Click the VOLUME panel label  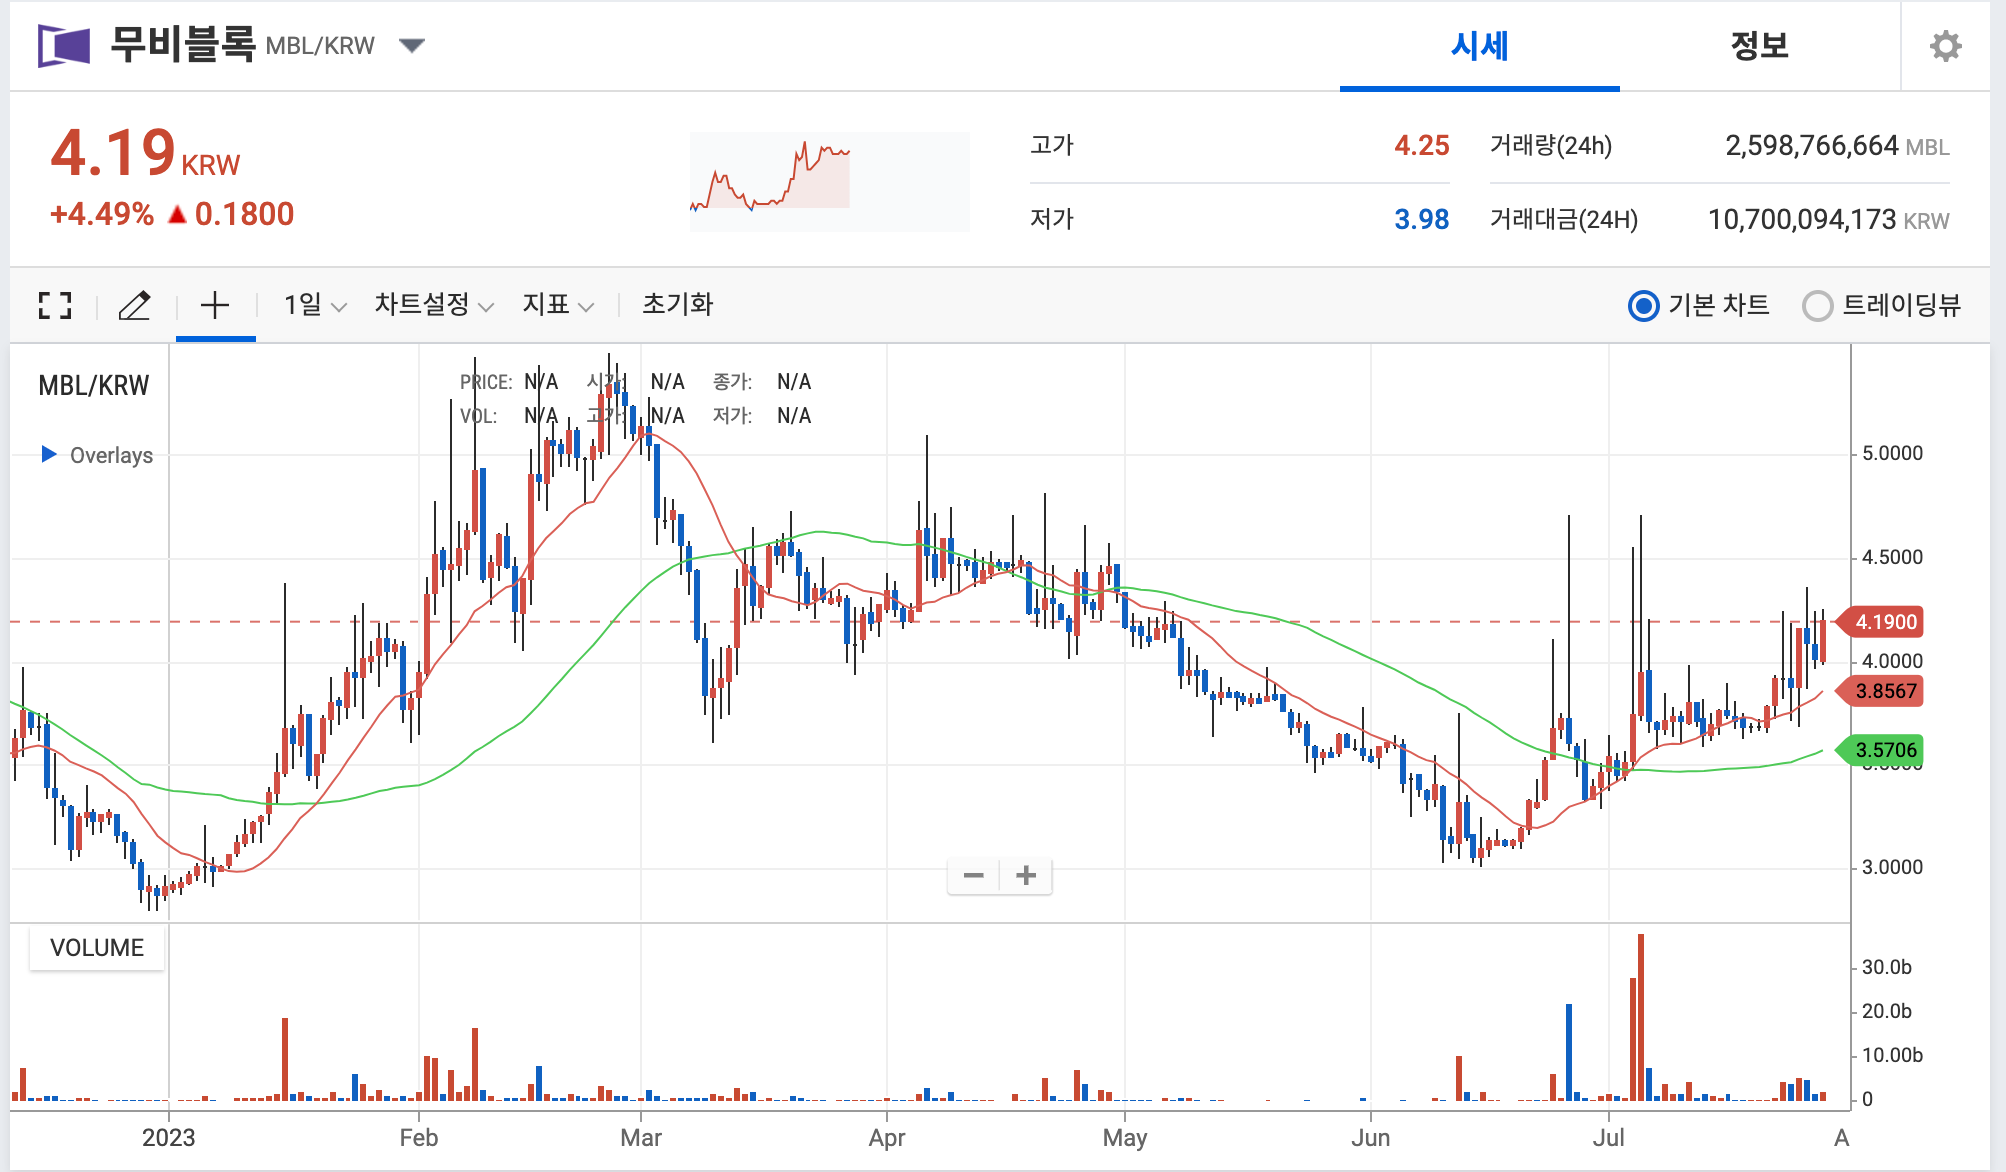click(97, 947)
